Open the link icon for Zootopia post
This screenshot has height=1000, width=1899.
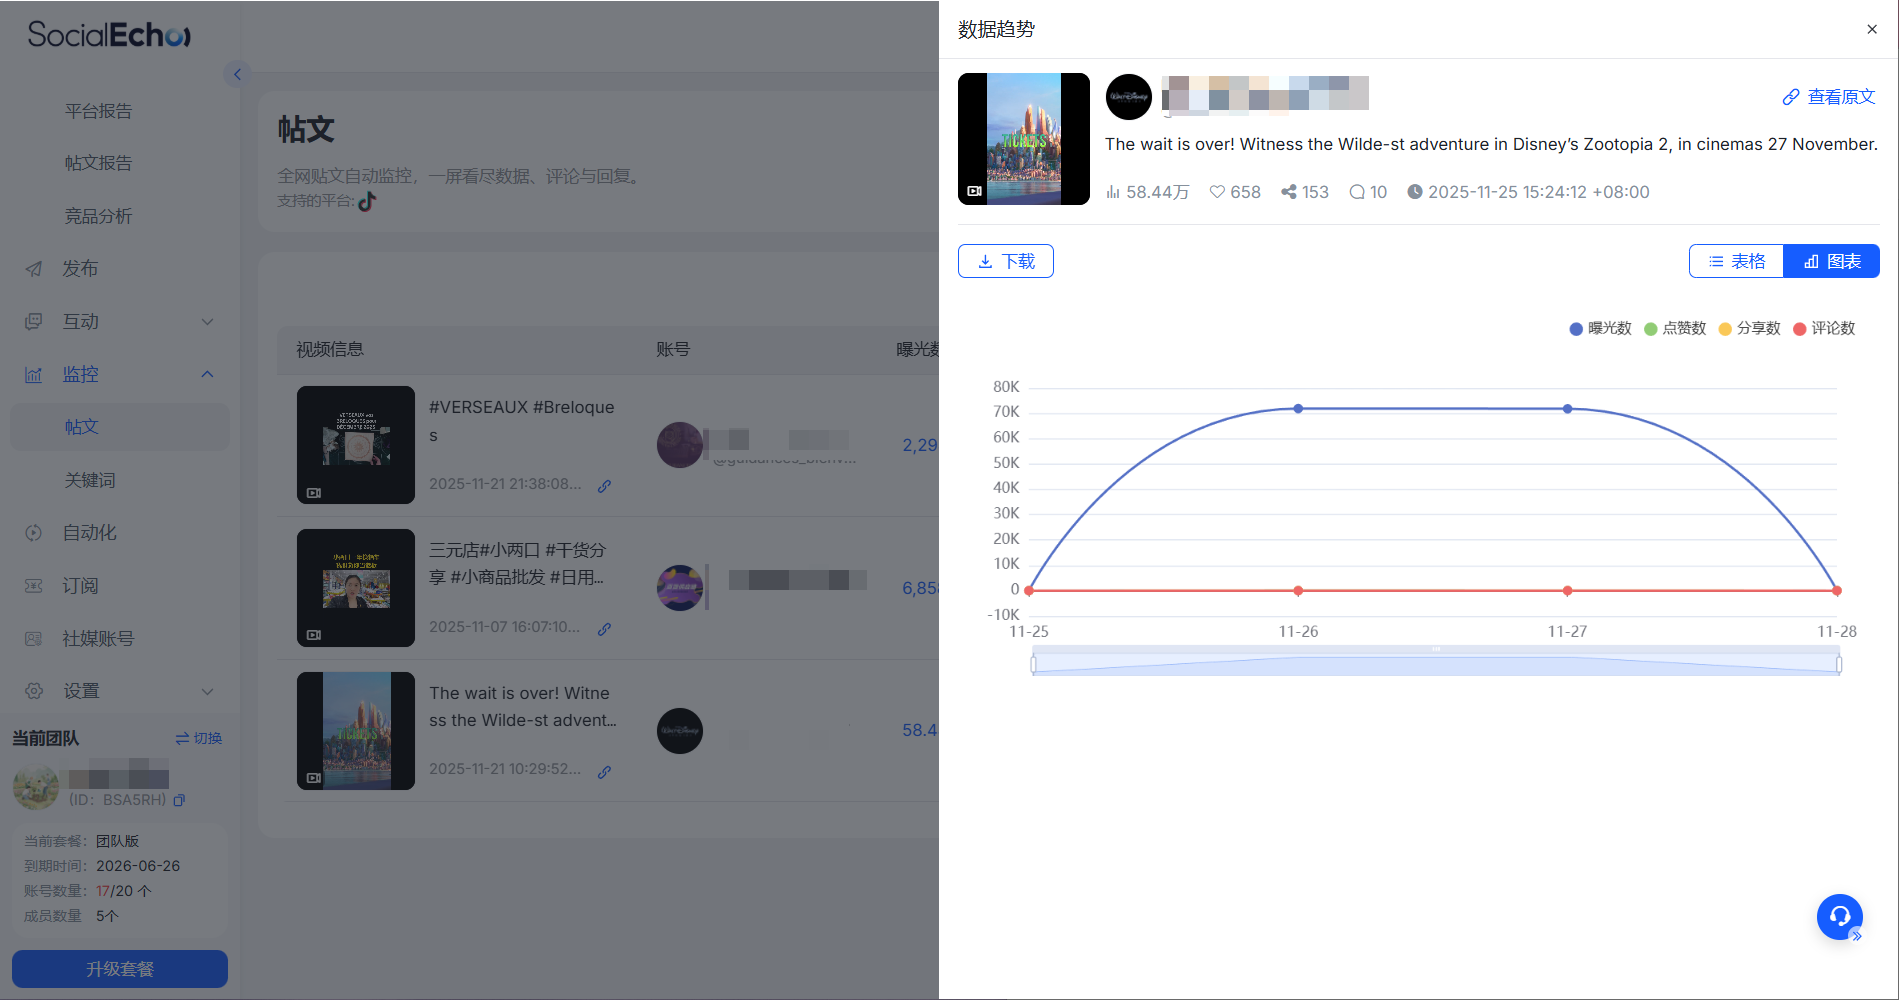[x=604, y=772]
